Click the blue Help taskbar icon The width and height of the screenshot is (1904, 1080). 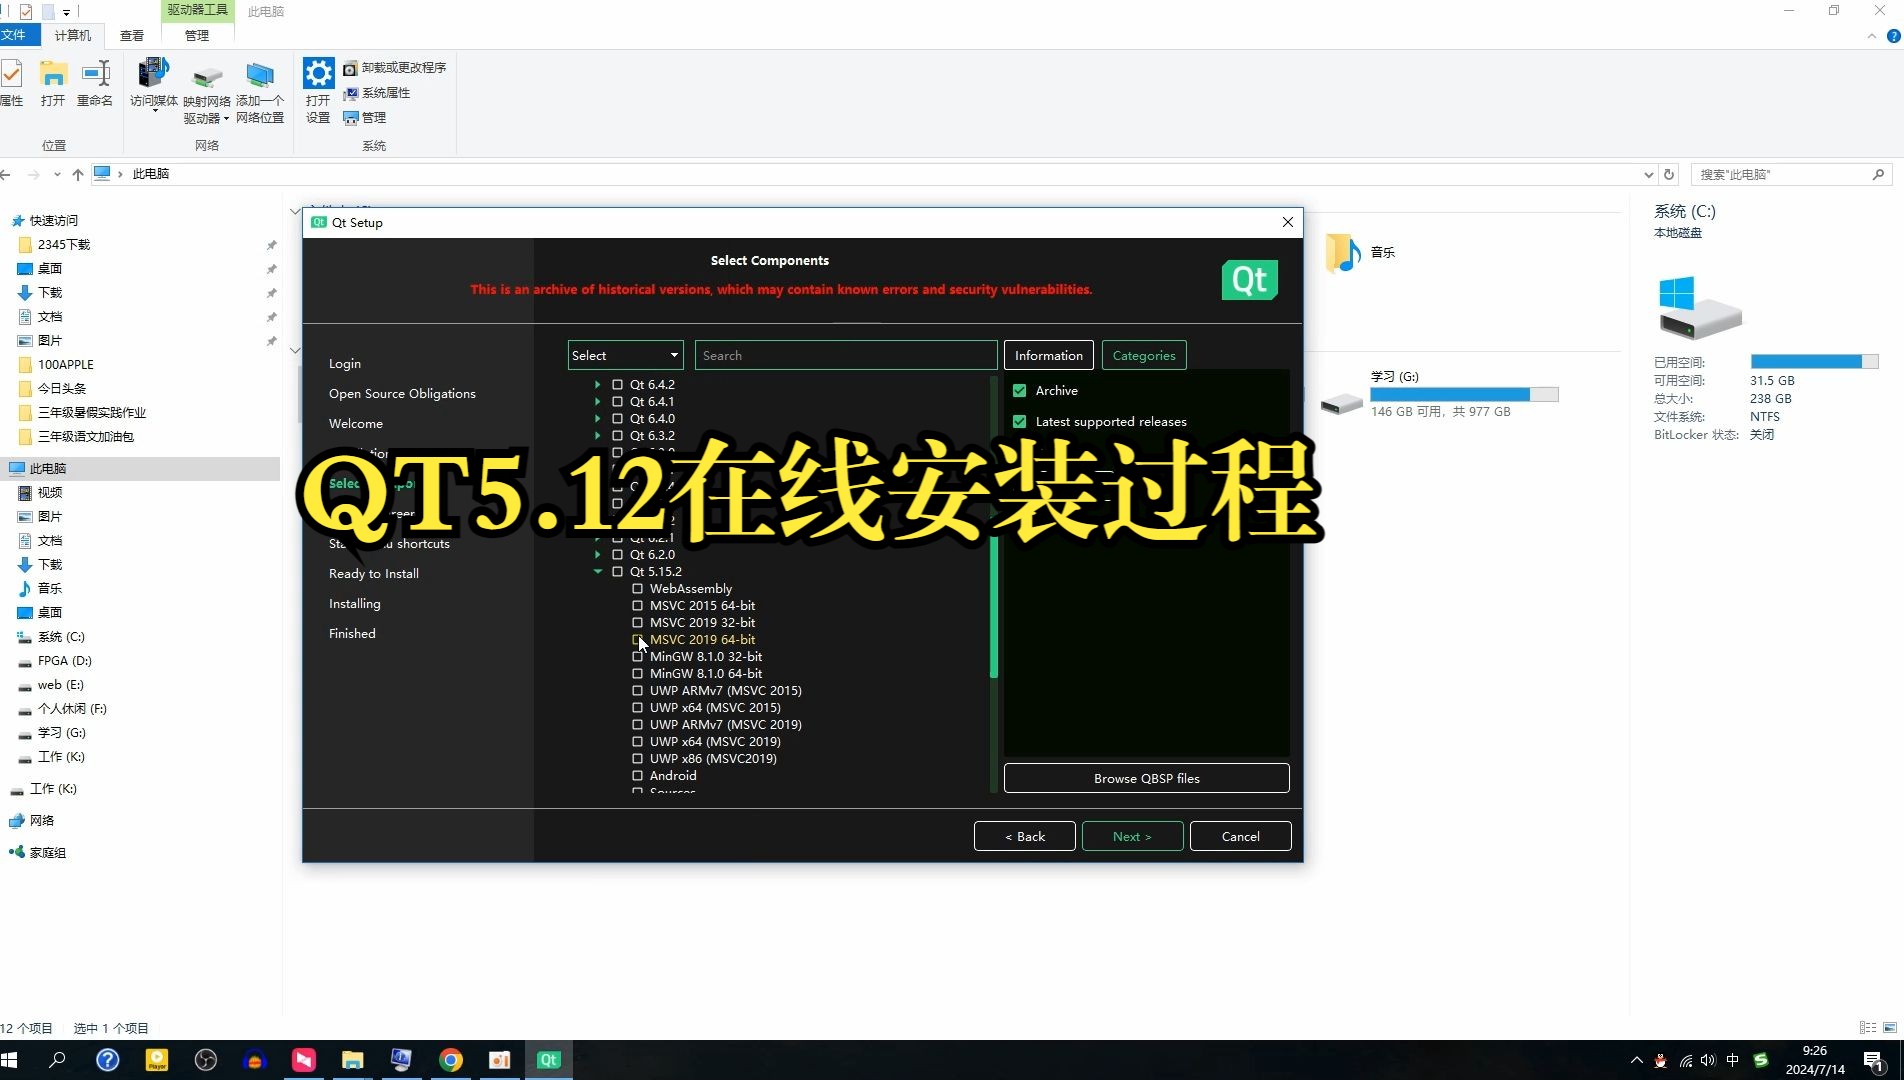click(107, 1060)
